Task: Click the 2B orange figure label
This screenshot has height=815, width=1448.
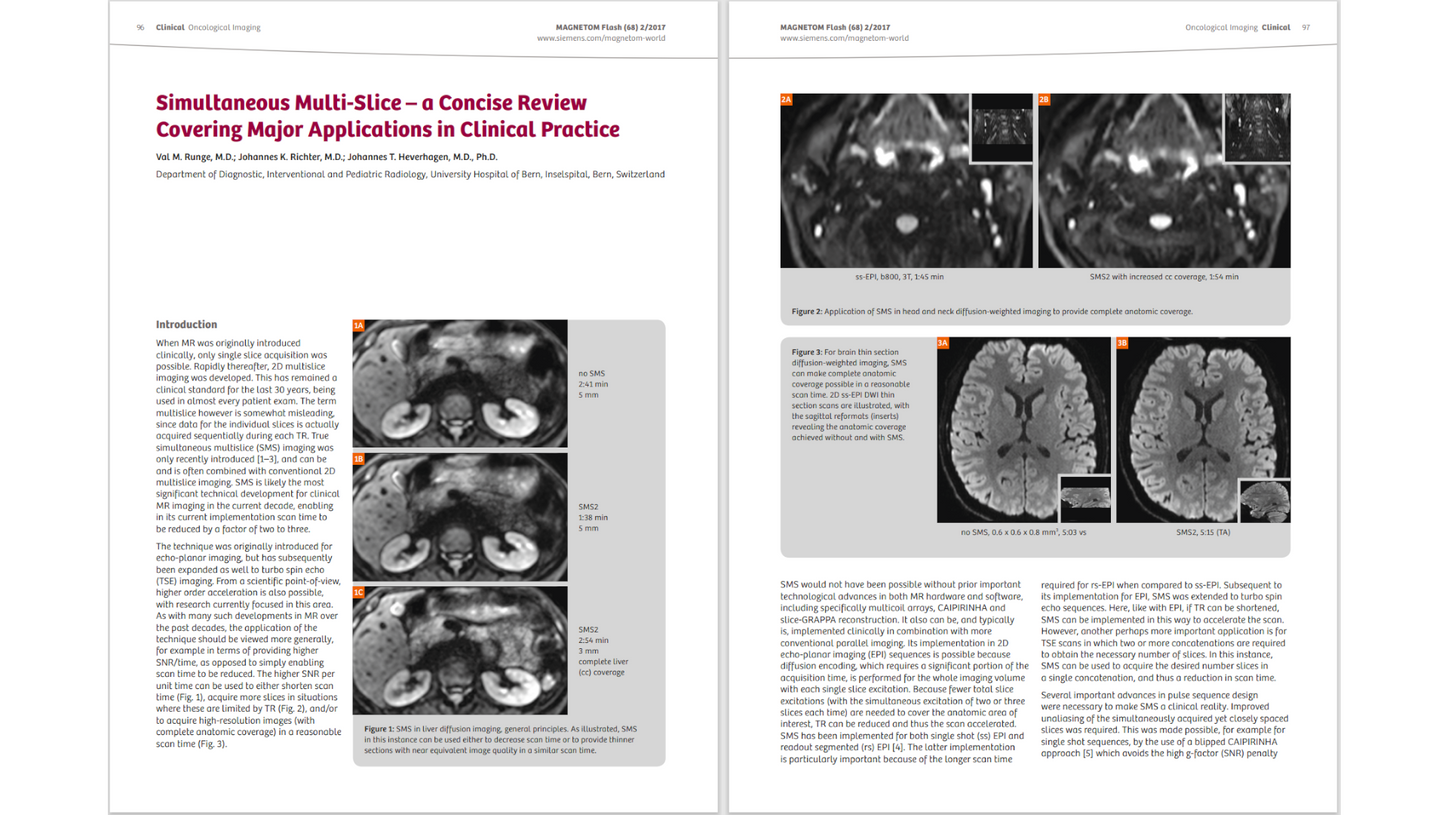Action: 1044,99
